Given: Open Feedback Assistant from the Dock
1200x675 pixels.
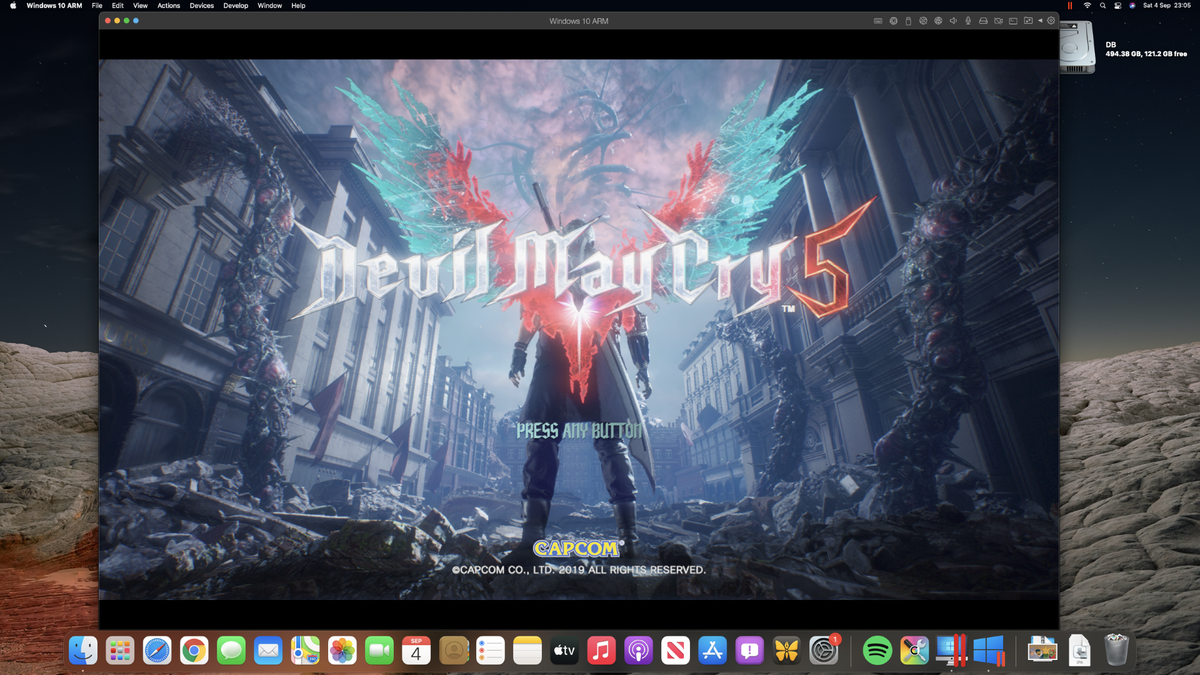Looking at the screenshot, I should click(x=749, y=651).
